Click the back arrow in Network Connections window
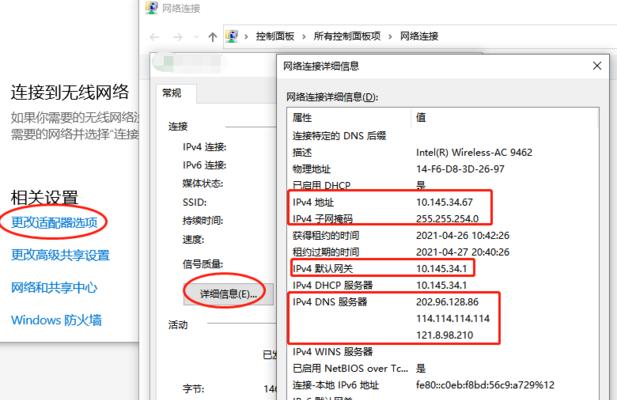Image resolution: width=617 pixels, height=400 pixels. point(154,37)
